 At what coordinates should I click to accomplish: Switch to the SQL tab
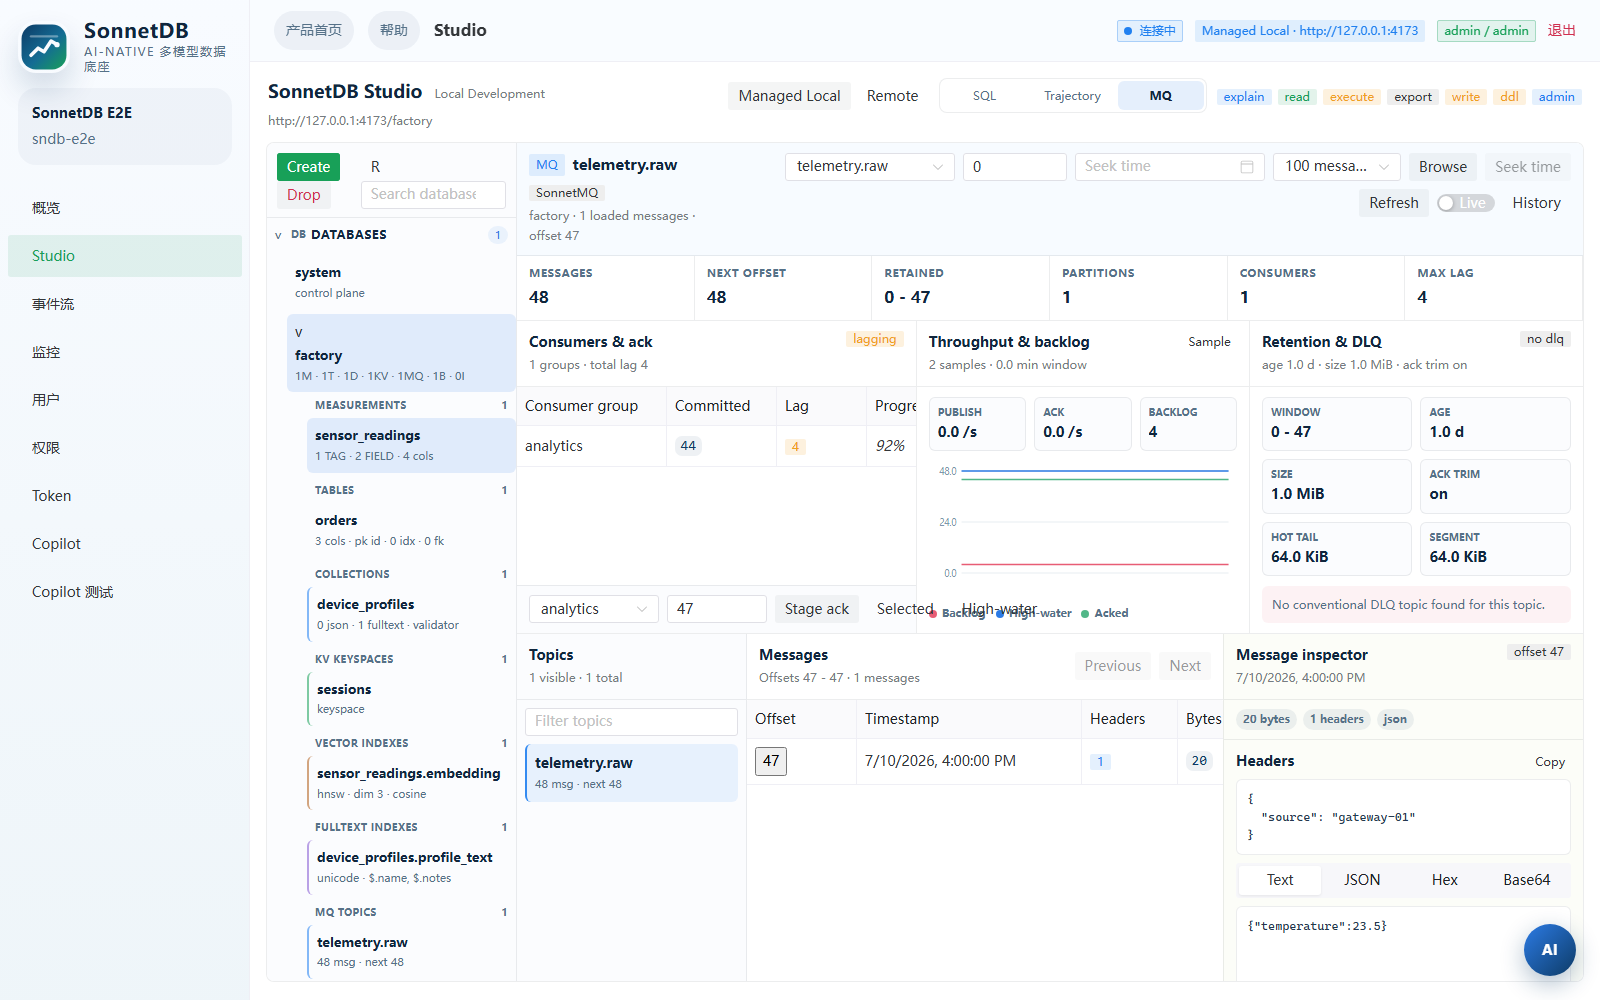984,96
